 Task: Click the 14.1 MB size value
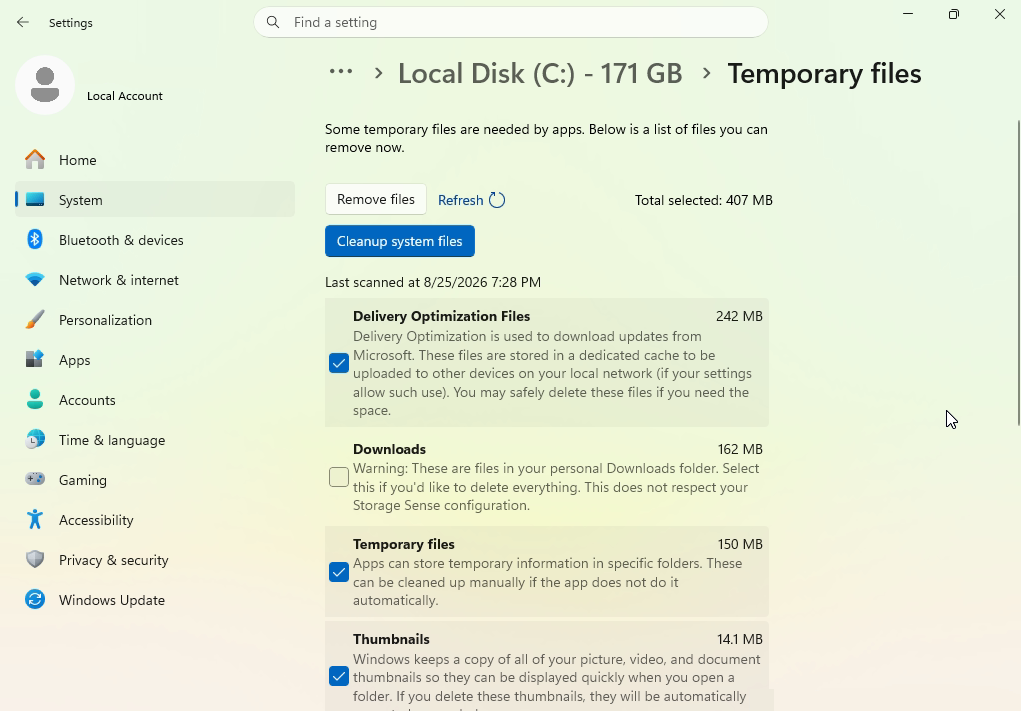tap(740, 639)
